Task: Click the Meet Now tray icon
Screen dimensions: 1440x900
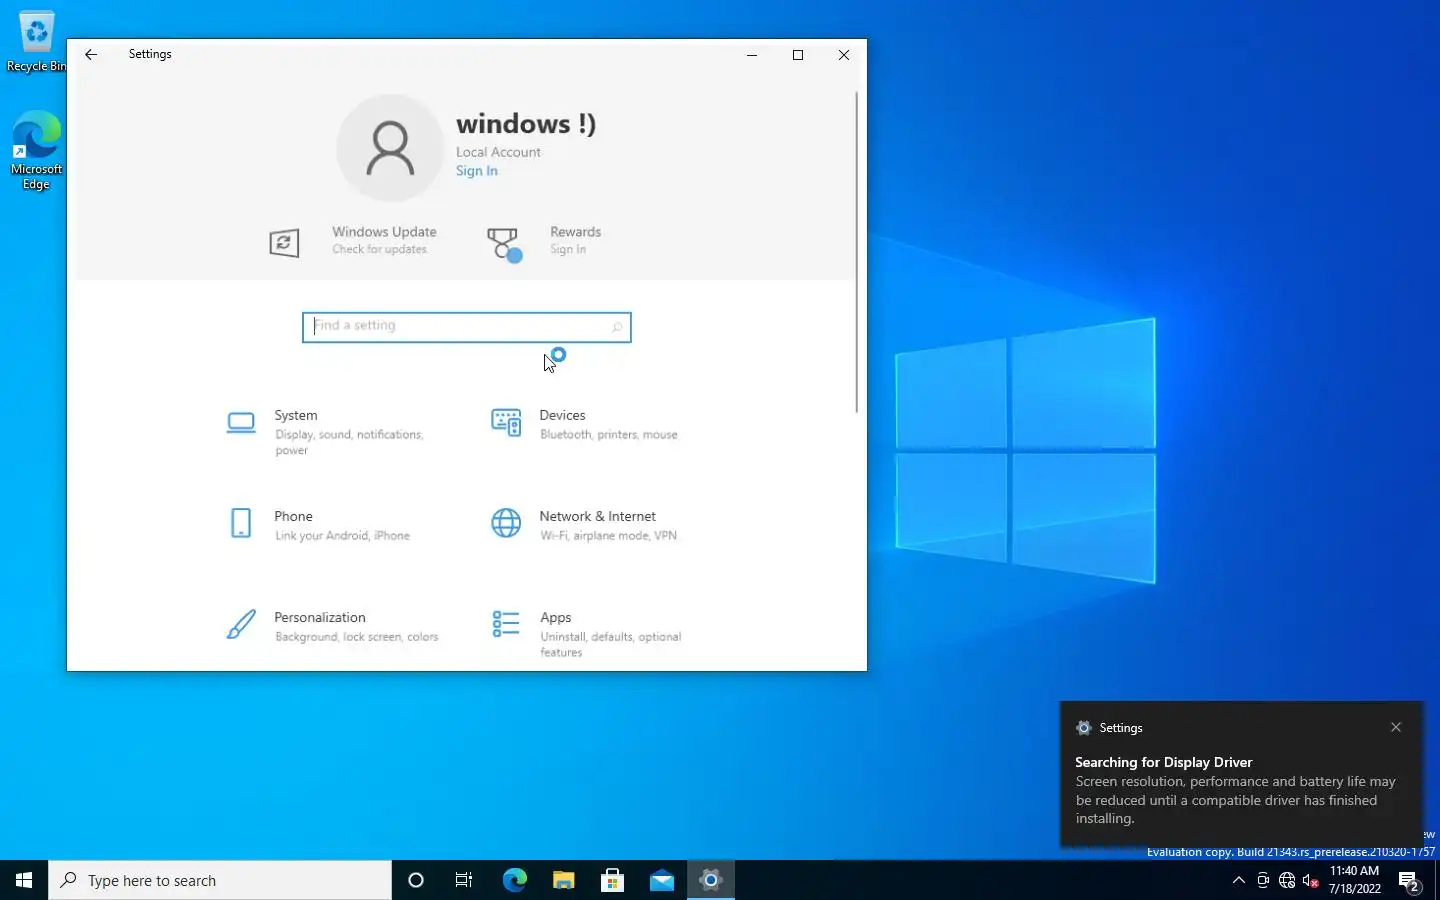Action: pyautogui.click(x=1263, y=881)
